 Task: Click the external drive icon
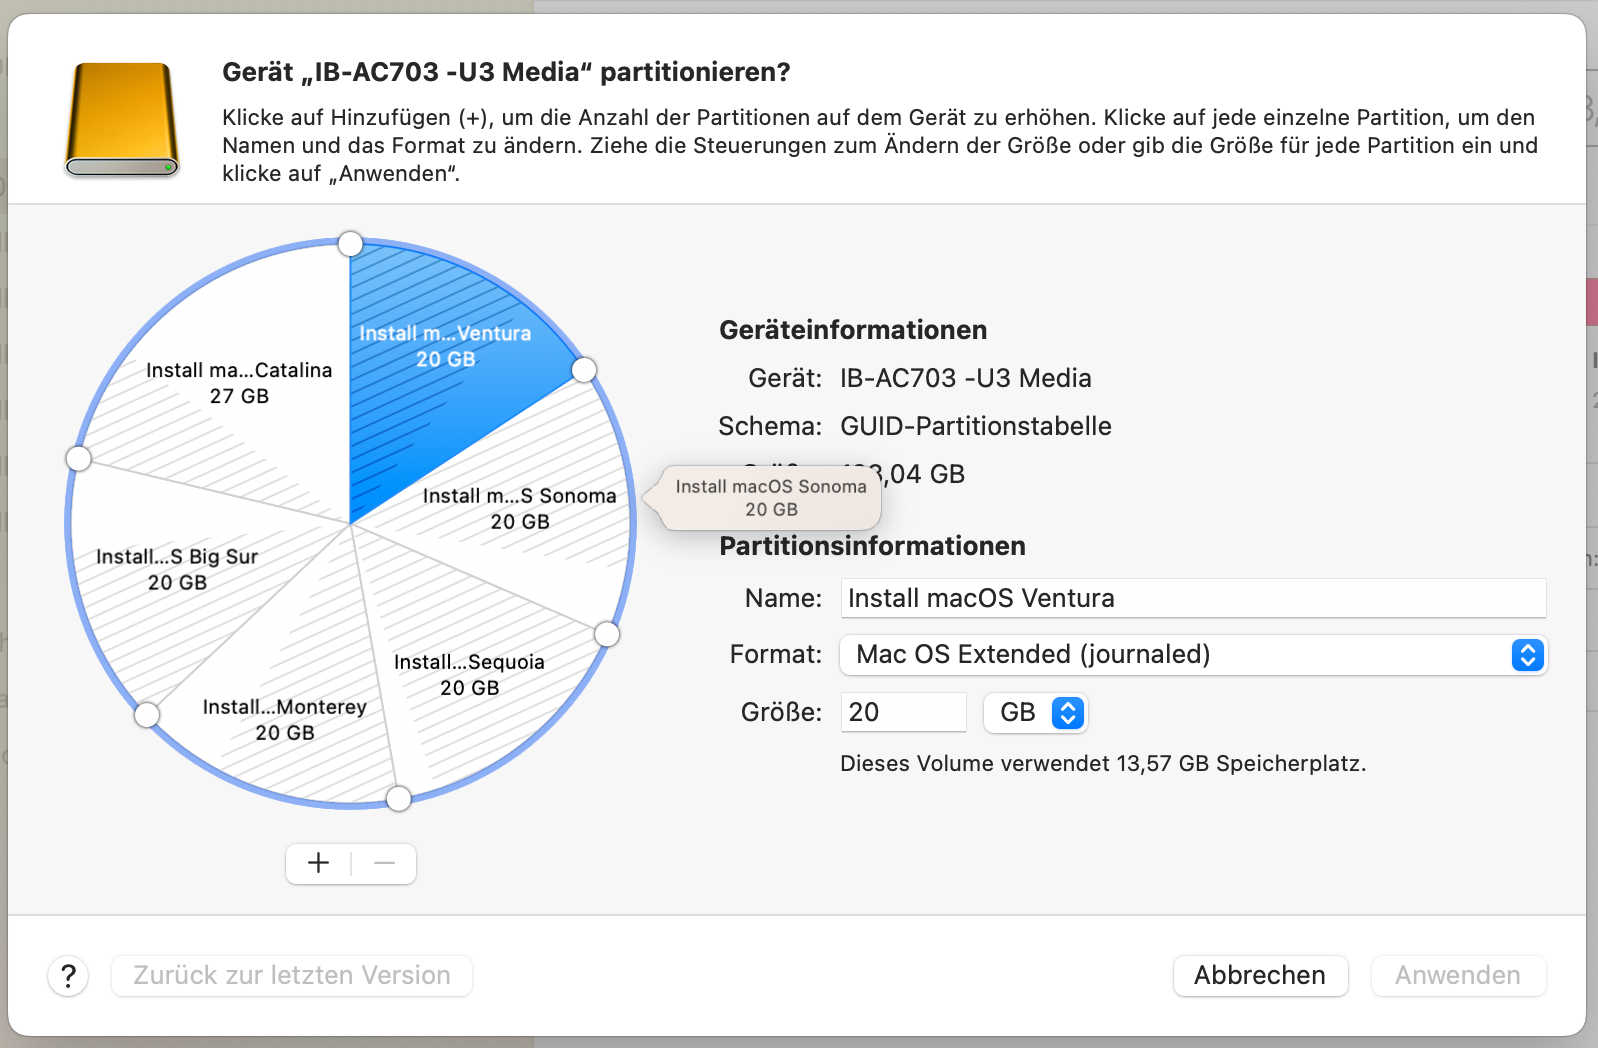[122, 120]
